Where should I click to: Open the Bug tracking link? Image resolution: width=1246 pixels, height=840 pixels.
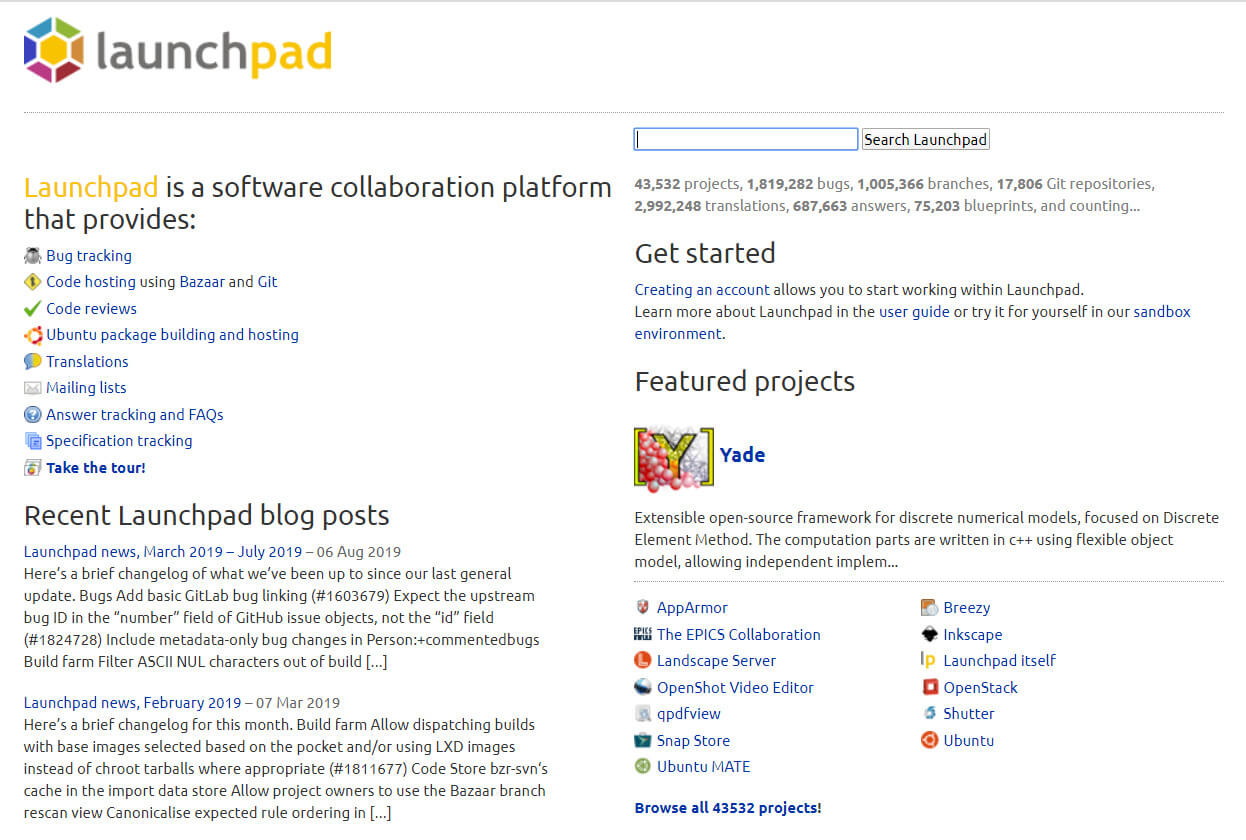click(x=89, y=256)
